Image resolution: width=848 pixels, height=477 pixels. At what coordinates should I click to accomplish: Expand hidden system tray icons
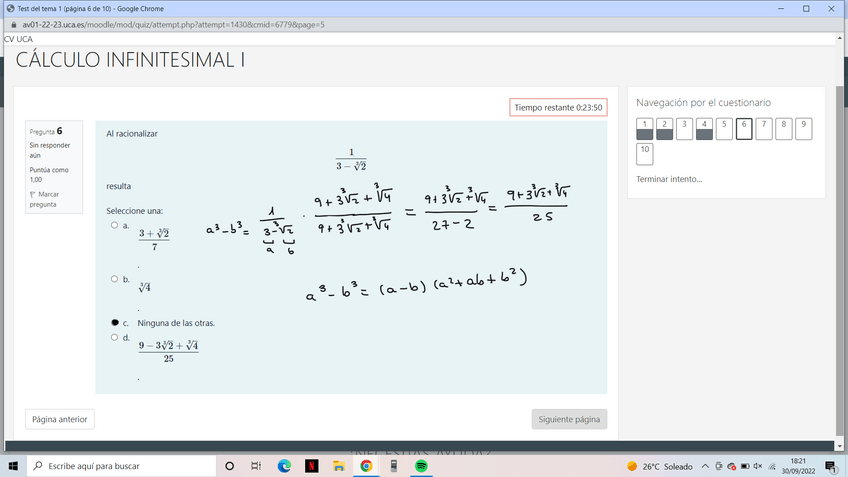[705, 466]
